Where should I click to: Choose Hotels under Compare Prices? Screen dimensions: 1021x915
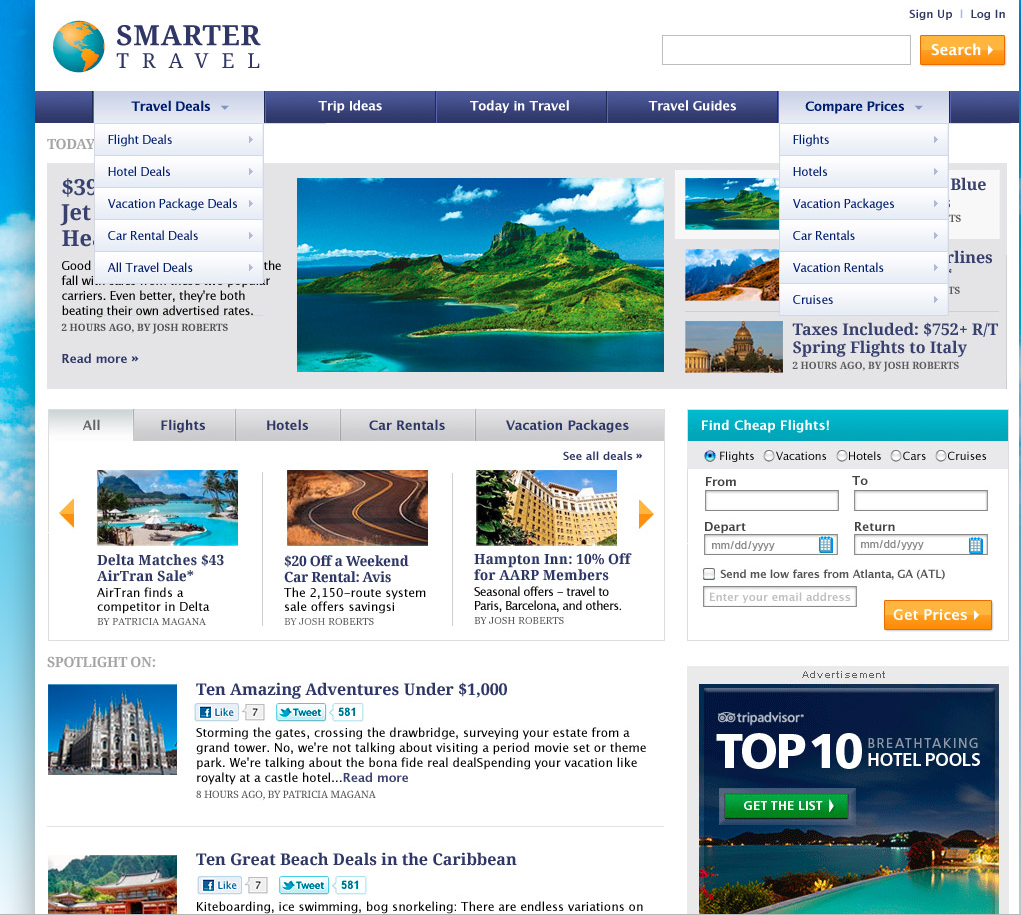863,171
